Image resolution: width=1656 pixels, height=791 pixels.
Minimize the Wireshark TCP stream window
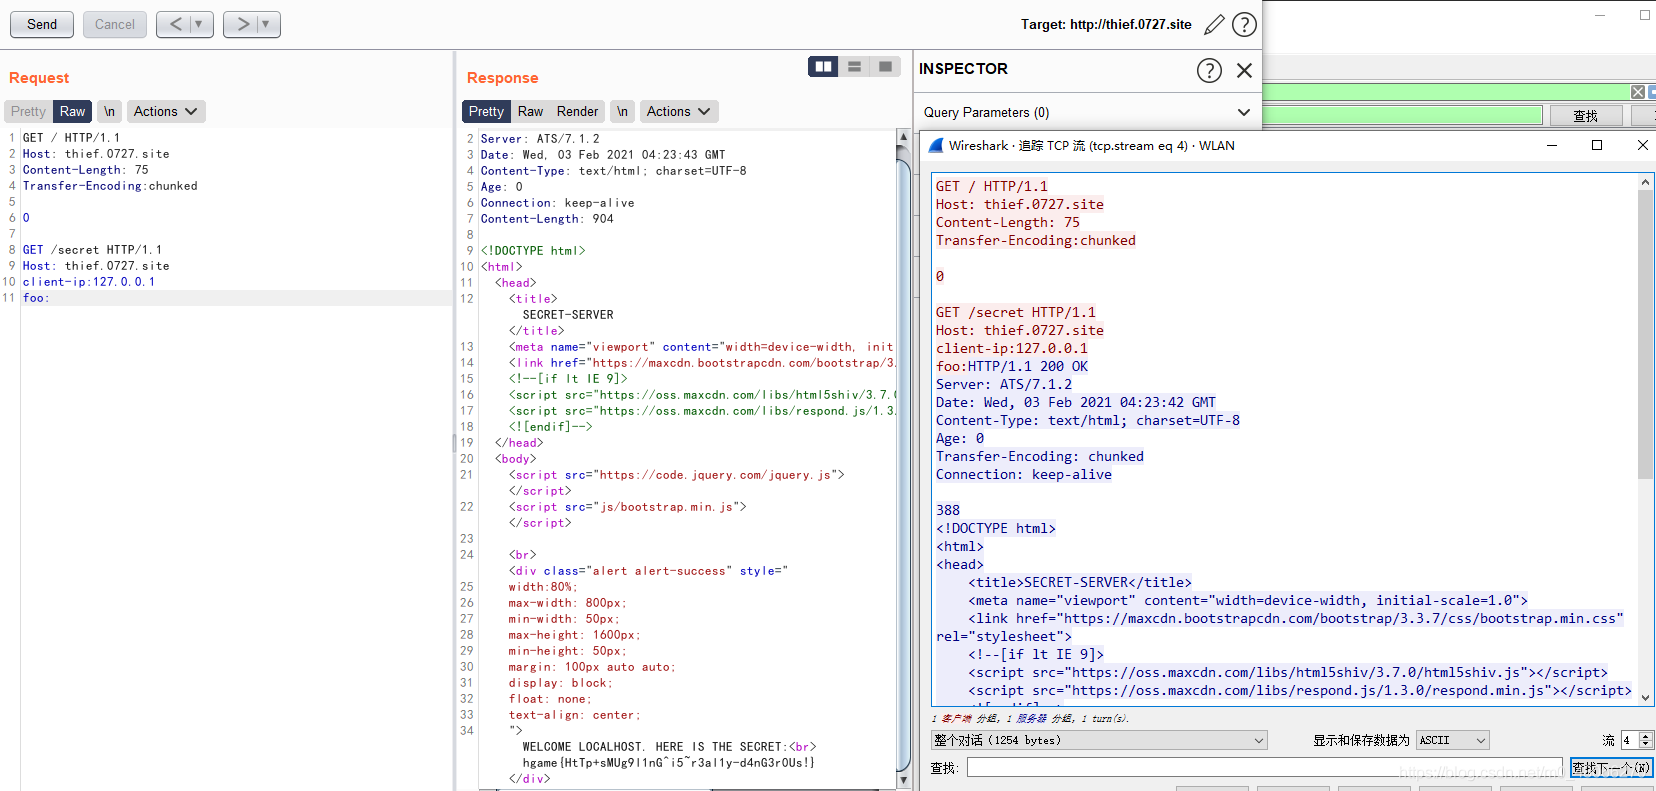1552,145
